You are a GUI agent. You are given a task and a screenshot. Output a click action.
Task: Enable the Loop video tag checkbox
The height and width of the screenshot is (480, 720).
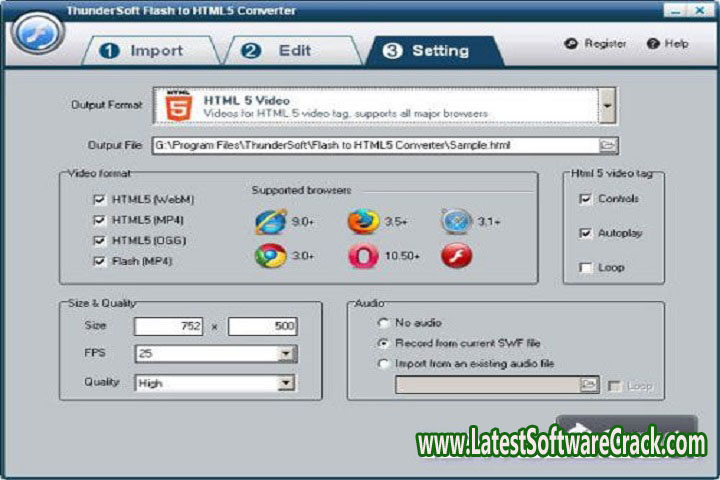585,268
